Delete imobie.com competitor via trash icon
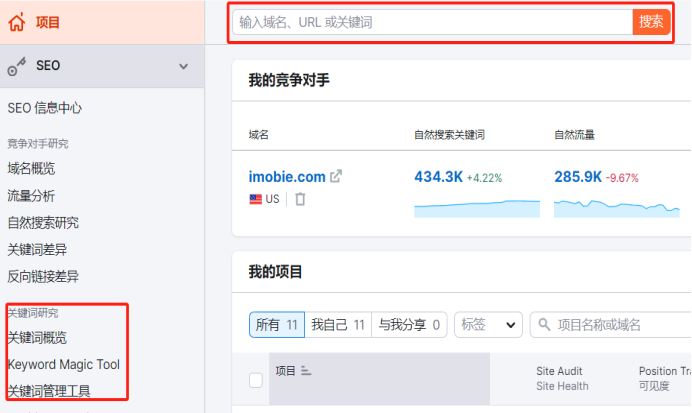The image size is (692, 413). [x=300, y=199]
